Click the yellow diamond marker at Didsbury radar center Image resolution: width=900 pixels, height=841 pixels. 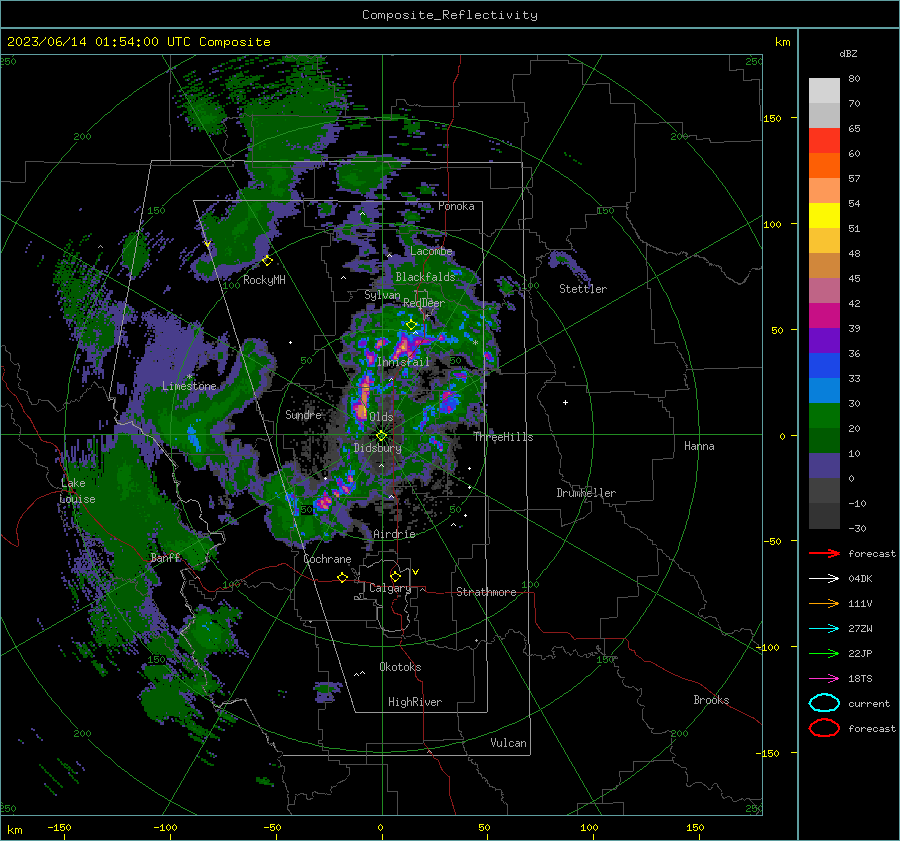pos(381,436)
